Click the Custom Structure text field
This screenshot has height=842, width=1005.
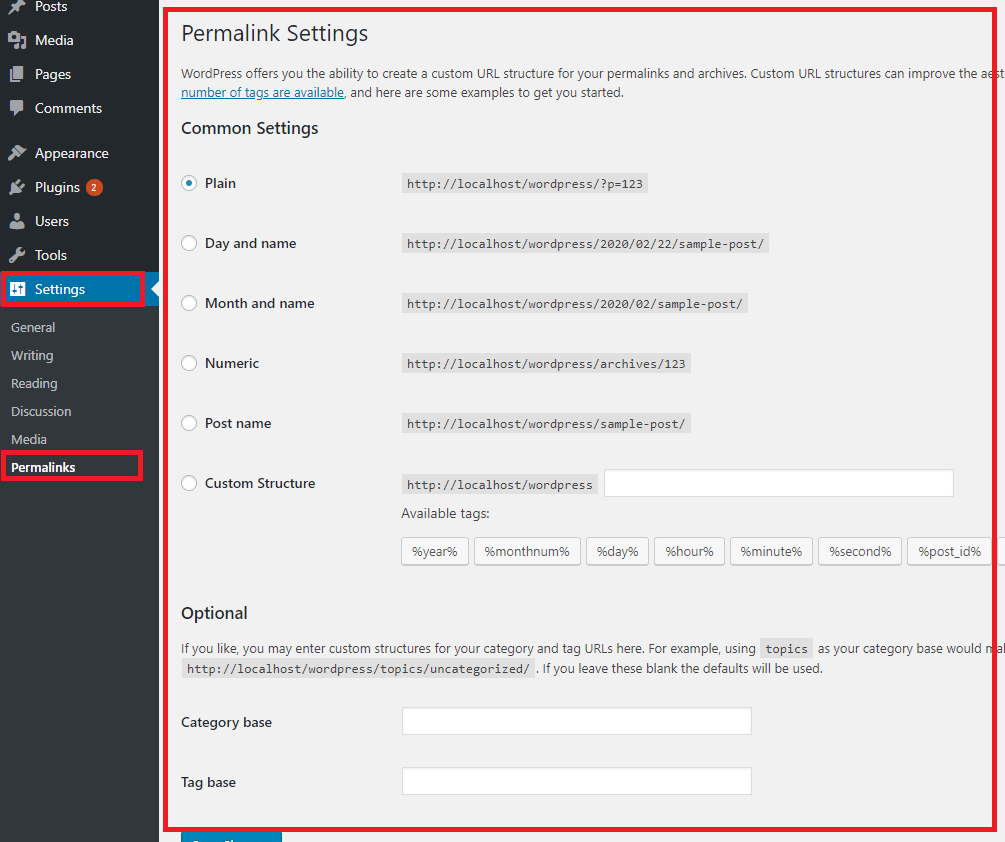[x=779, y=483]
